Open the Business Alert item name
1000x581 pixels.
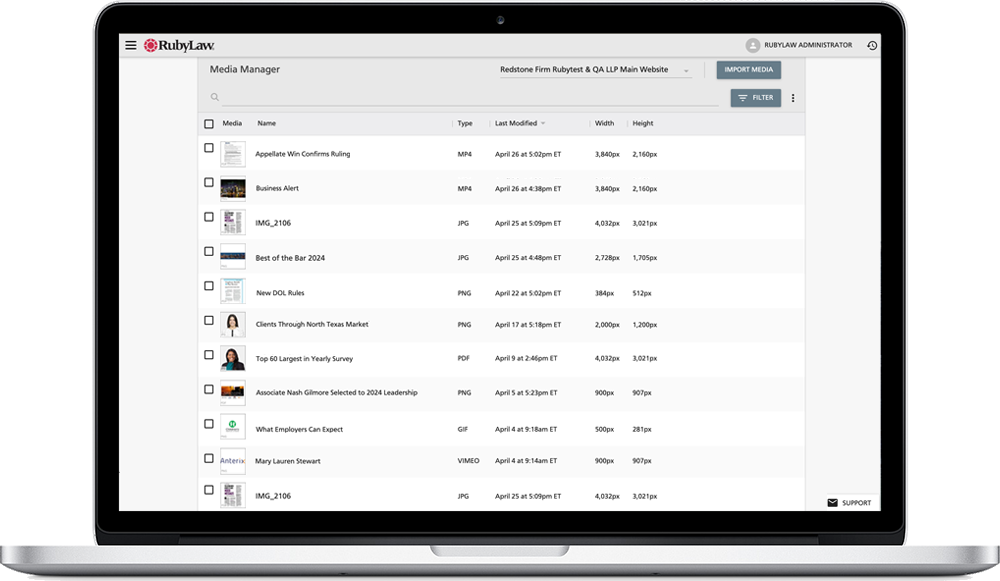click(277, 188)
